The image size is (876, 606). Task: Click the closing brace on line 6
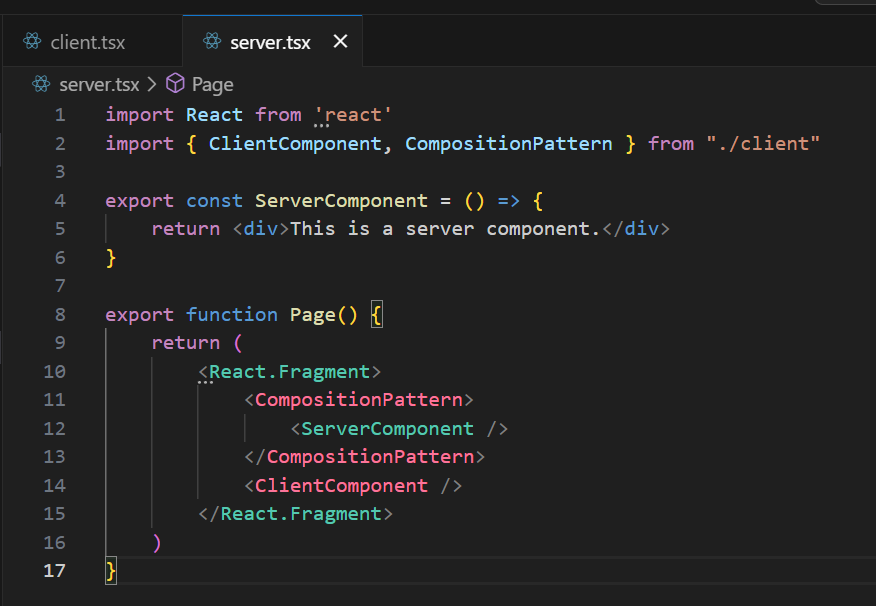[111, 258]
